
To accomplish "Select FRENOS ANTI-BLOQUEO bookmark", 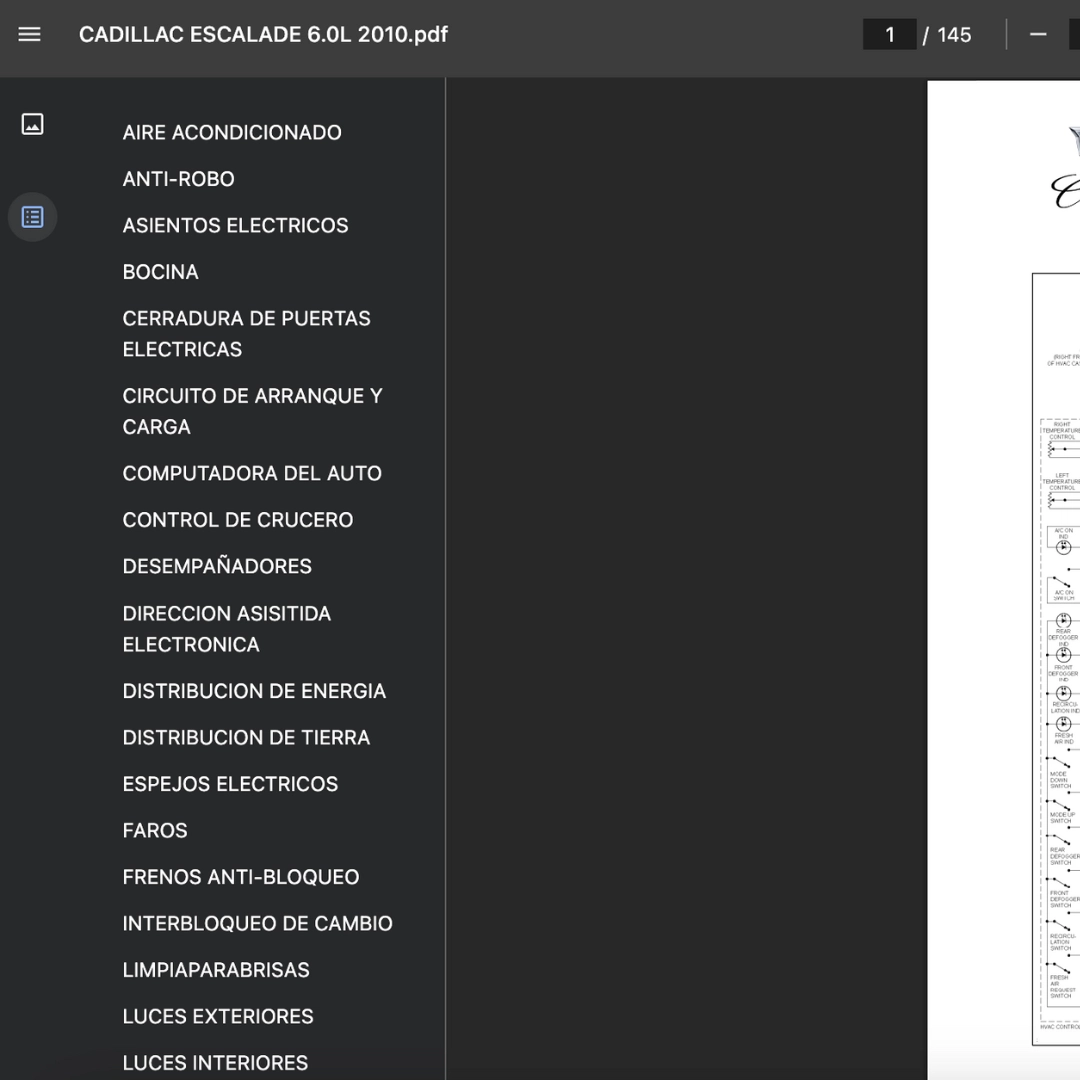I will click(x=240, y=877).
